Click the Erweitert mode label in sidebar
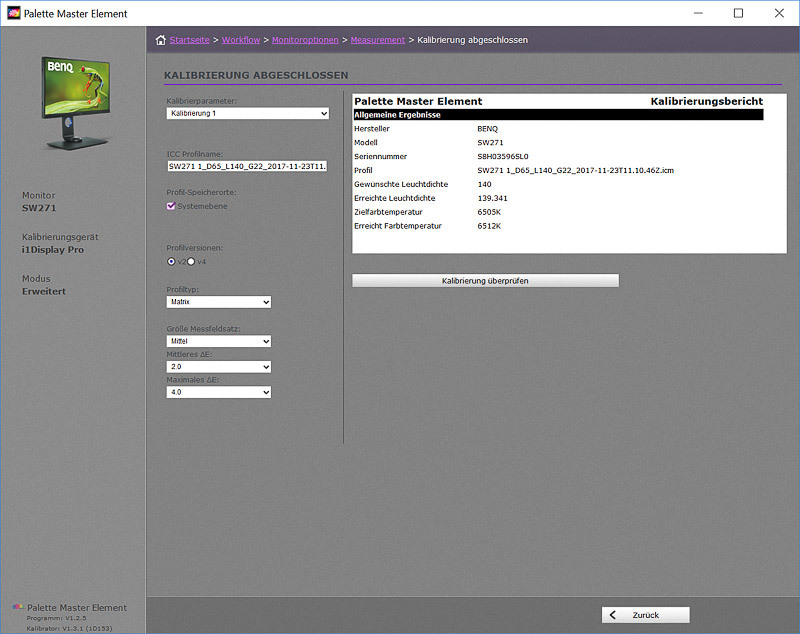Viewport: 800px width, 634px height. tap(44, 292)
